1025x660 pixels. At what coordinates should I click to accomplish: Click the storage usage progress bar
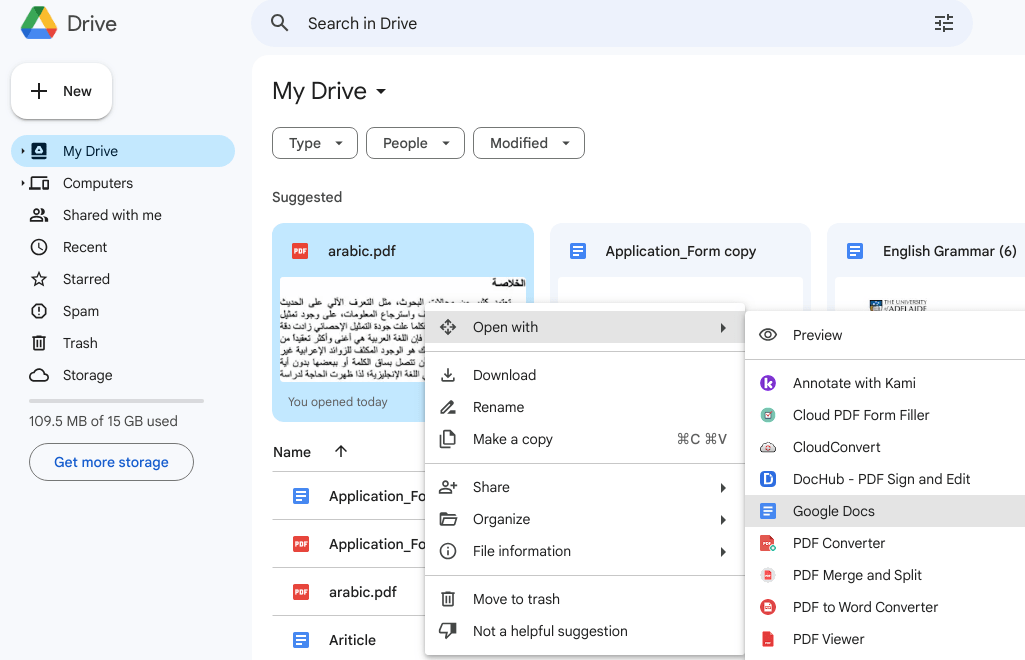pos(116,401)
